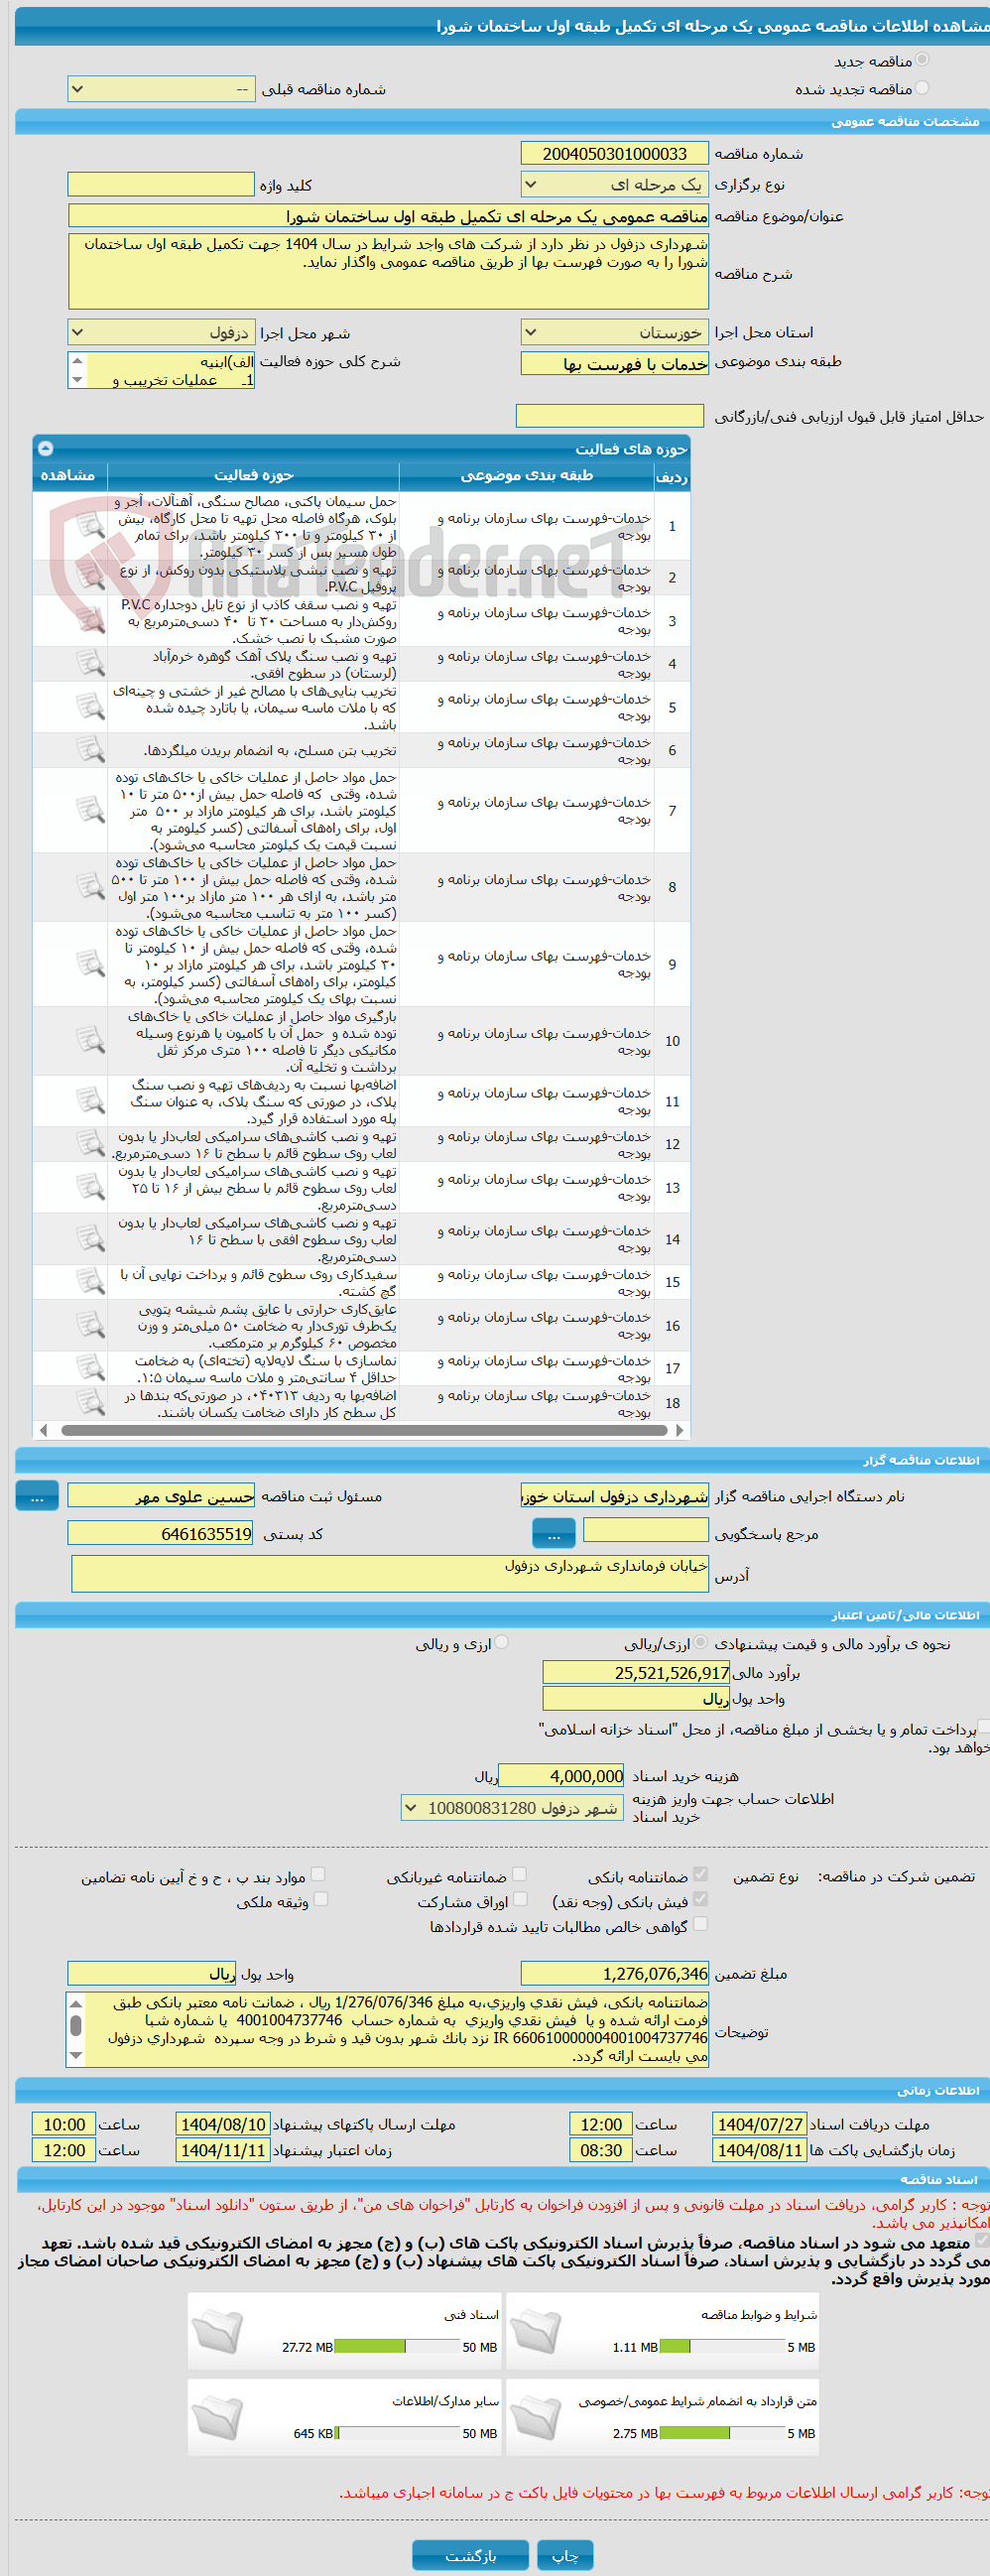Open the view icon for activity row 1
990x2576 pixels.
click(x=90, y=525)
